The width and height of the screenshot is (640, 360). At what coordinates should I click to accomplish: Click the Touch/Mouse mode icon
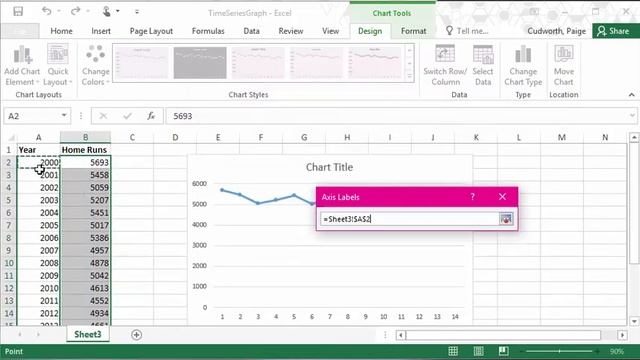coord(107,11)
